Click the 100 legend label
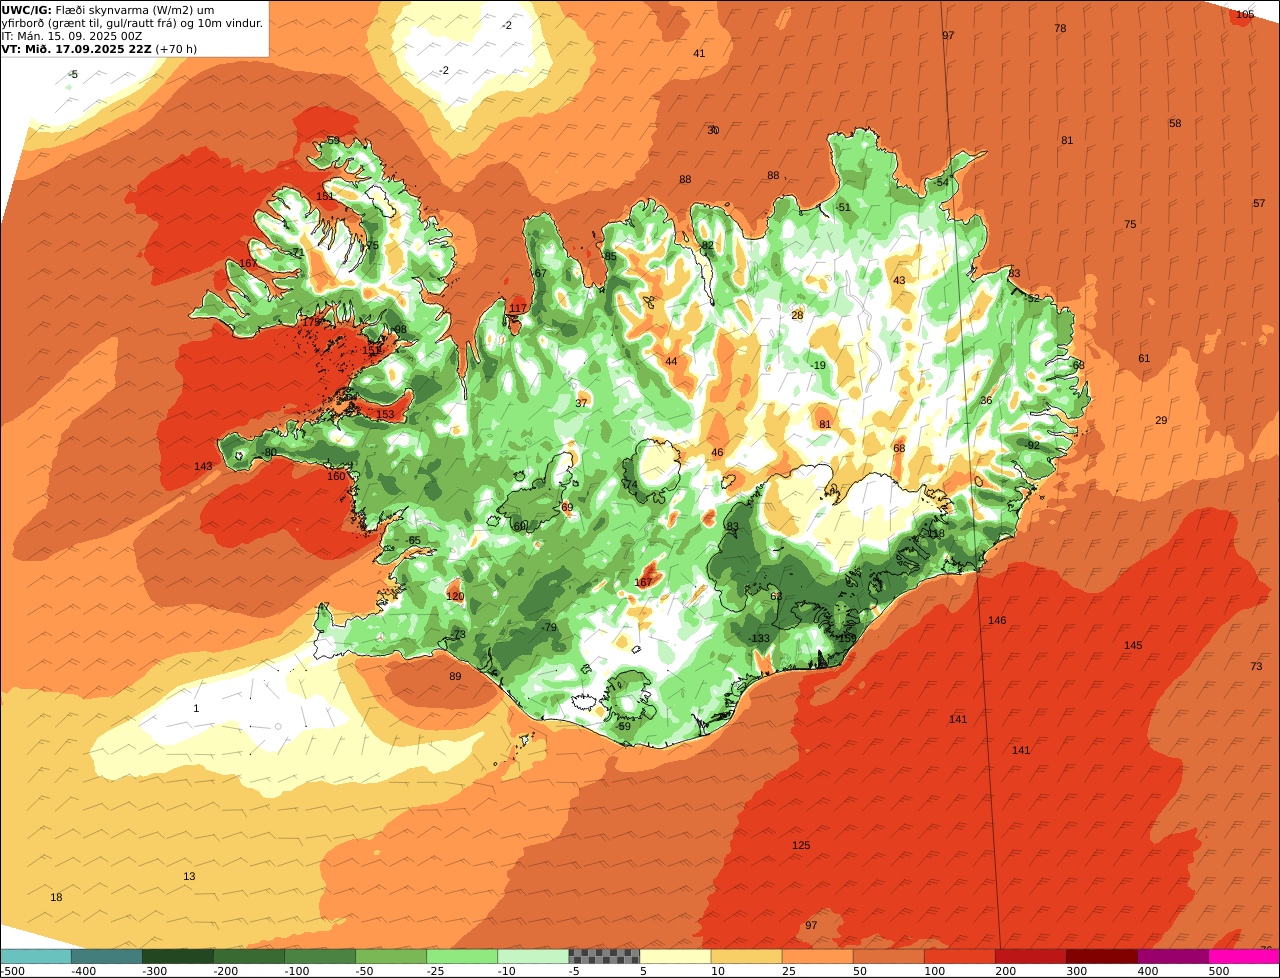The image size is (1280, 978). pos(934,971)
